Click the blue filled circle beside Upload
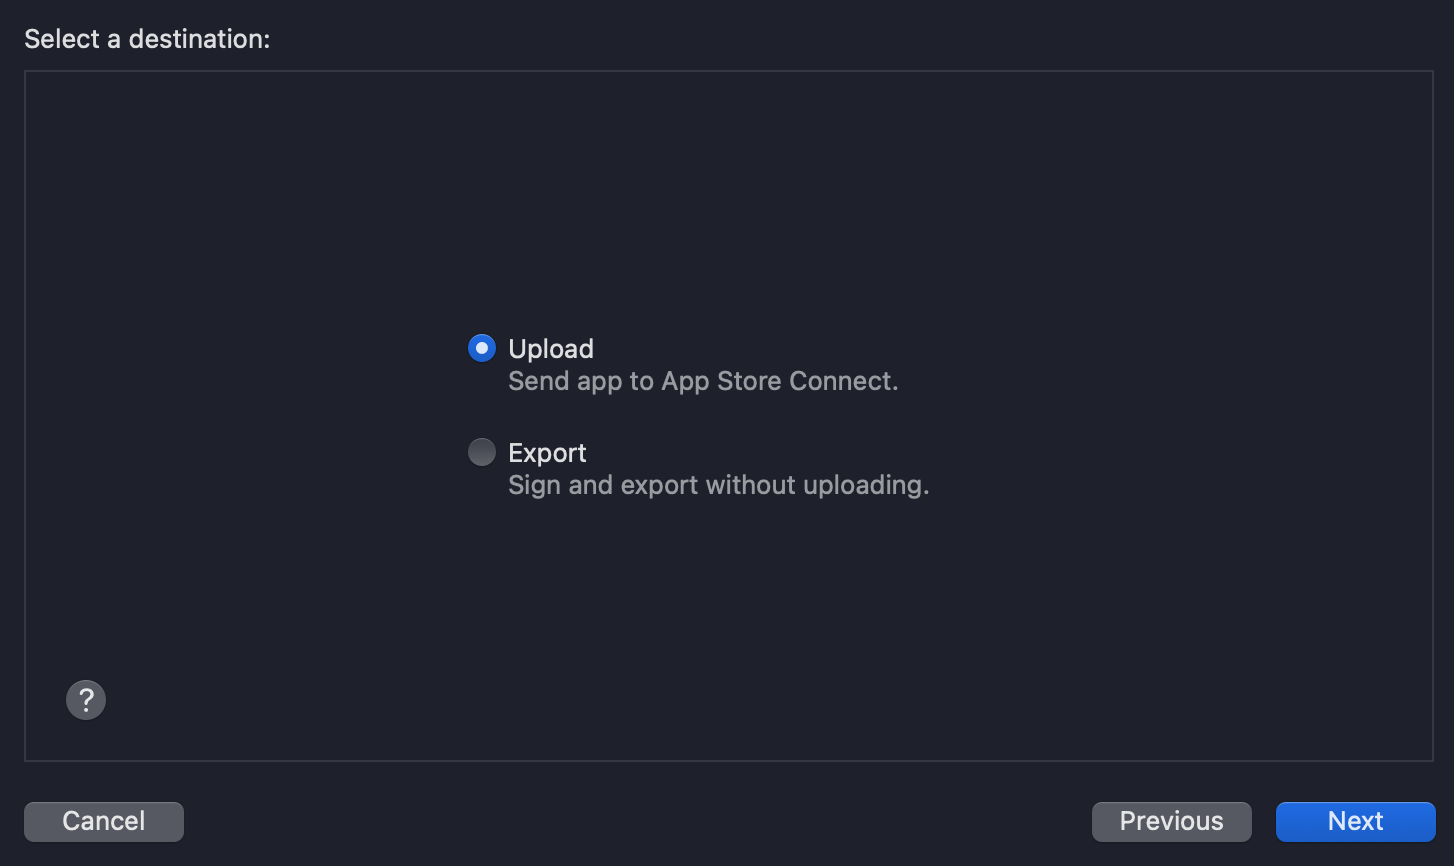The width and height of the screenshot is (1454, 866). coord(482,348)
